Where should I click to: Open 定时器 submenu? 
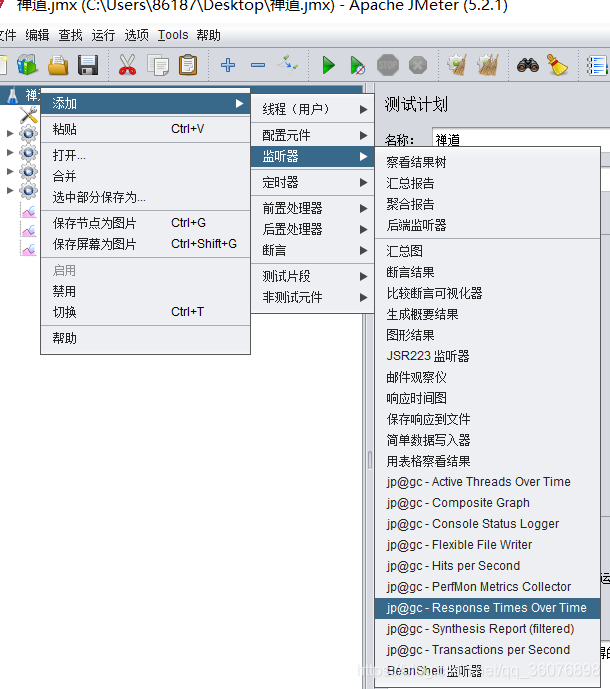click(312, 182)
